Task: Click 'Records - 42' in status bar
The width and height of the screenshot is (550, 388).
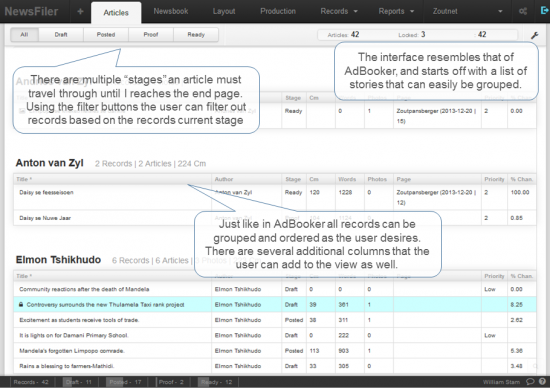Action: (31, 382)
